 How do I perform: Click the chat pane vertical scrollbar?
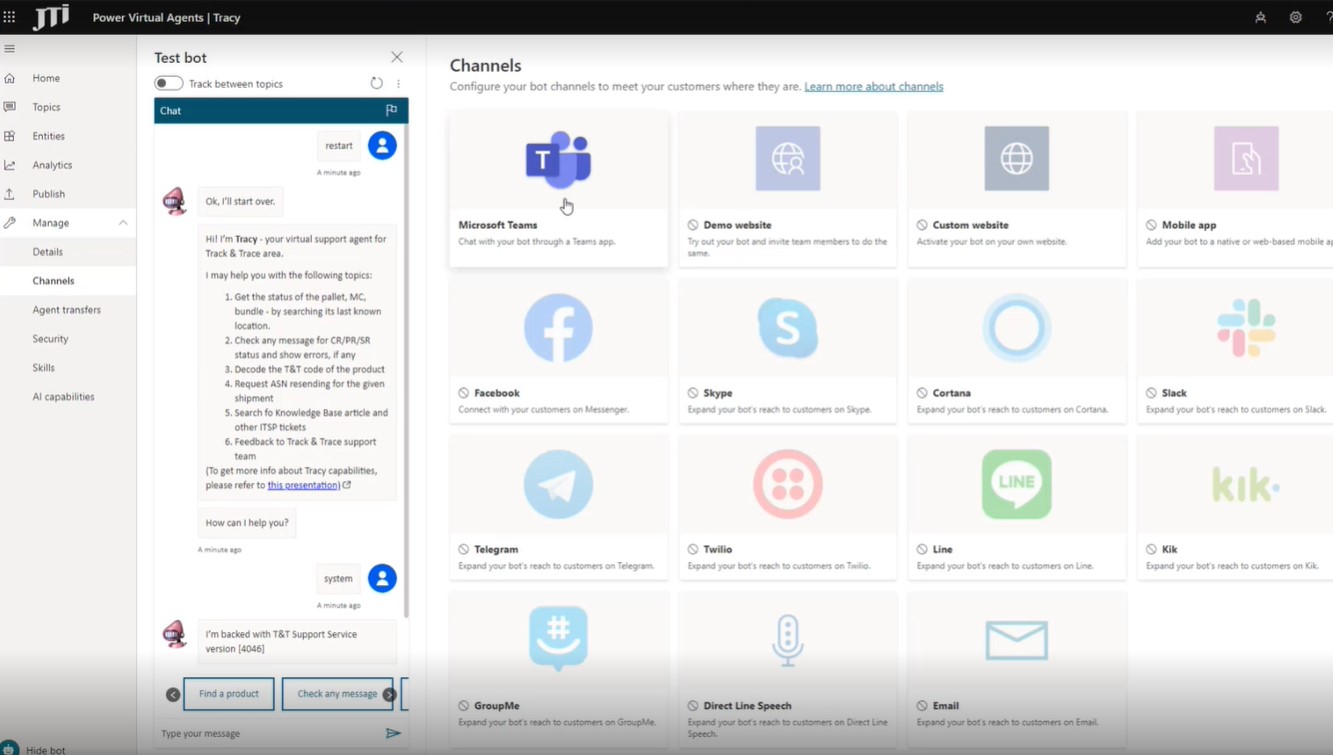coord(405,370)
